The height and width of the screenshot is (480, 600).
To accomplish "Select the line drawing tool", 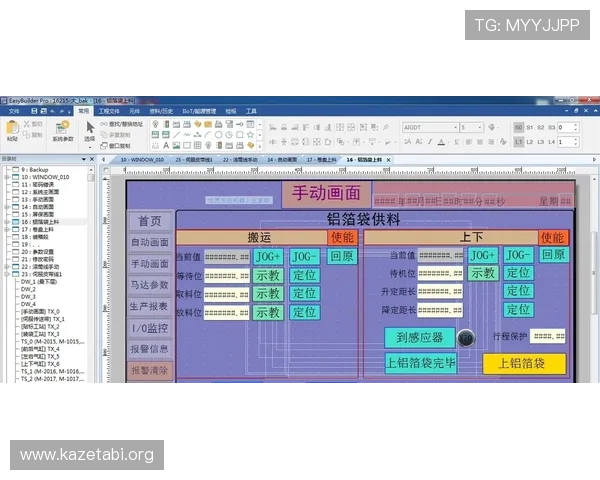I will [176, 135].
